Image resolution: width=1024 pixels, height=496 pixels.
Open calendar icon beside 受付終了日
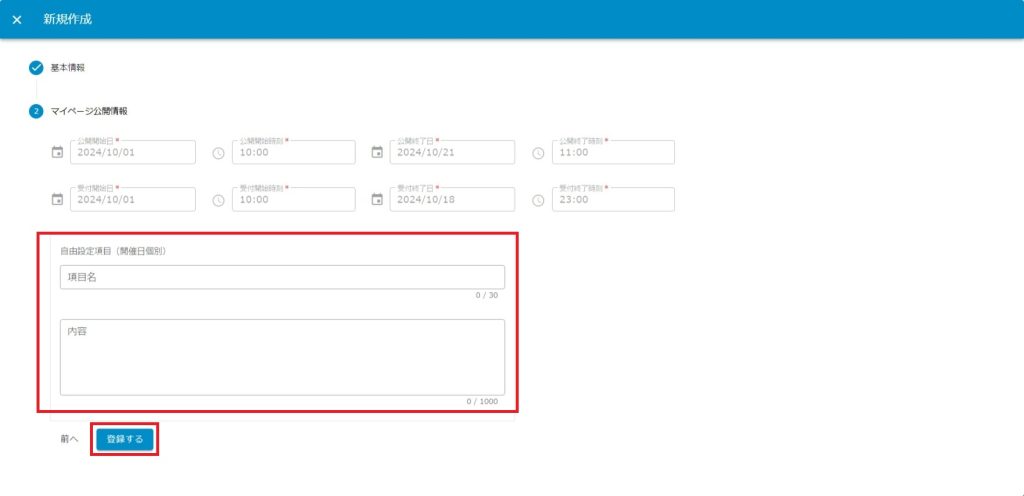[377, 200]
